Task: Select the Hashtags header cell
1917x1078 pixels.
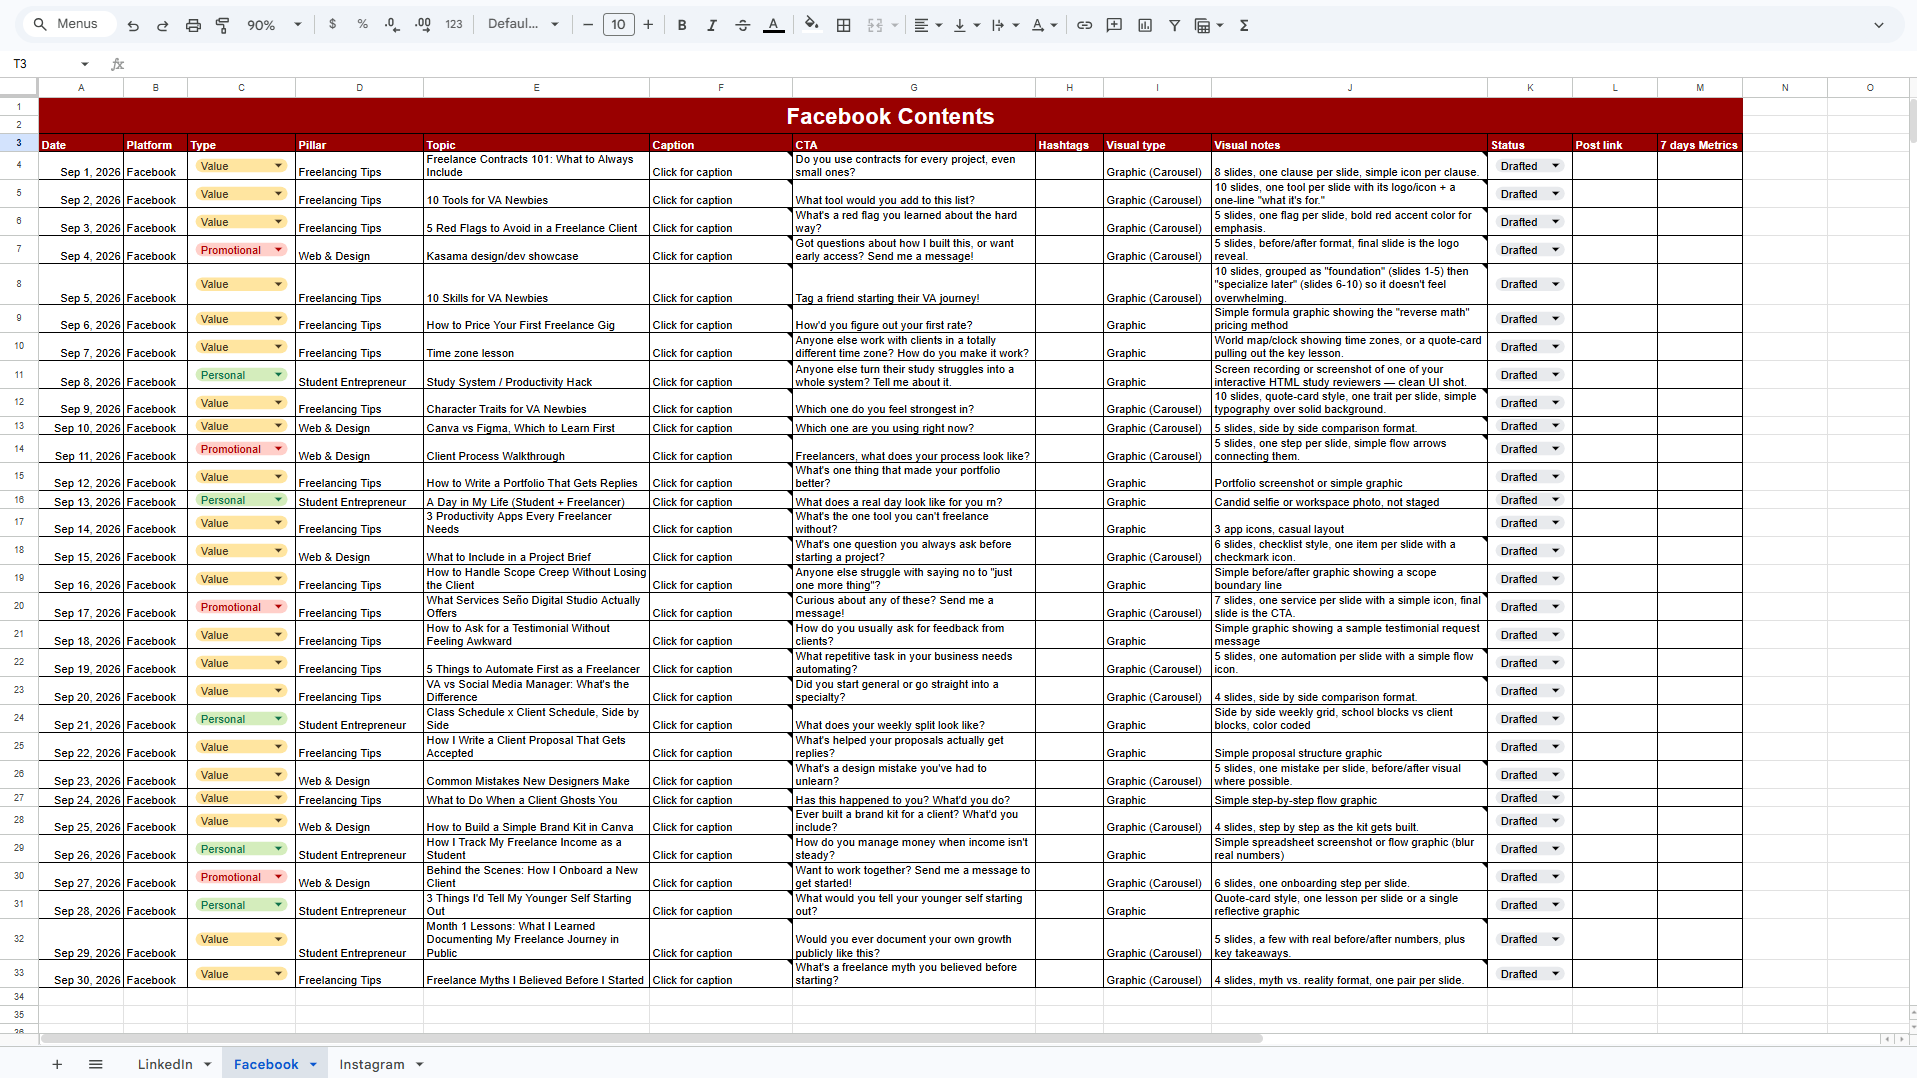Action: tap(1069, 144)
